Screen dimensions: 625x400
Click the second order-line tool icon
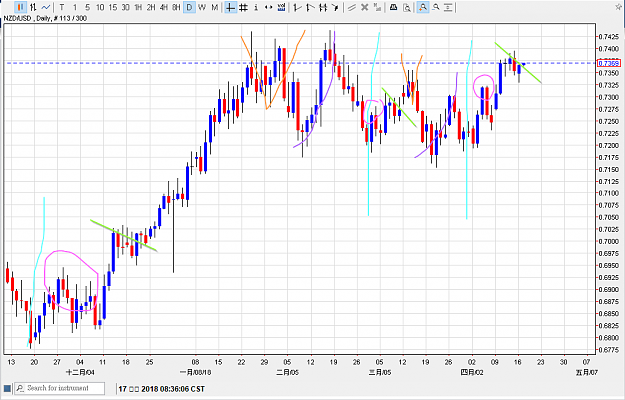point(310,7)
